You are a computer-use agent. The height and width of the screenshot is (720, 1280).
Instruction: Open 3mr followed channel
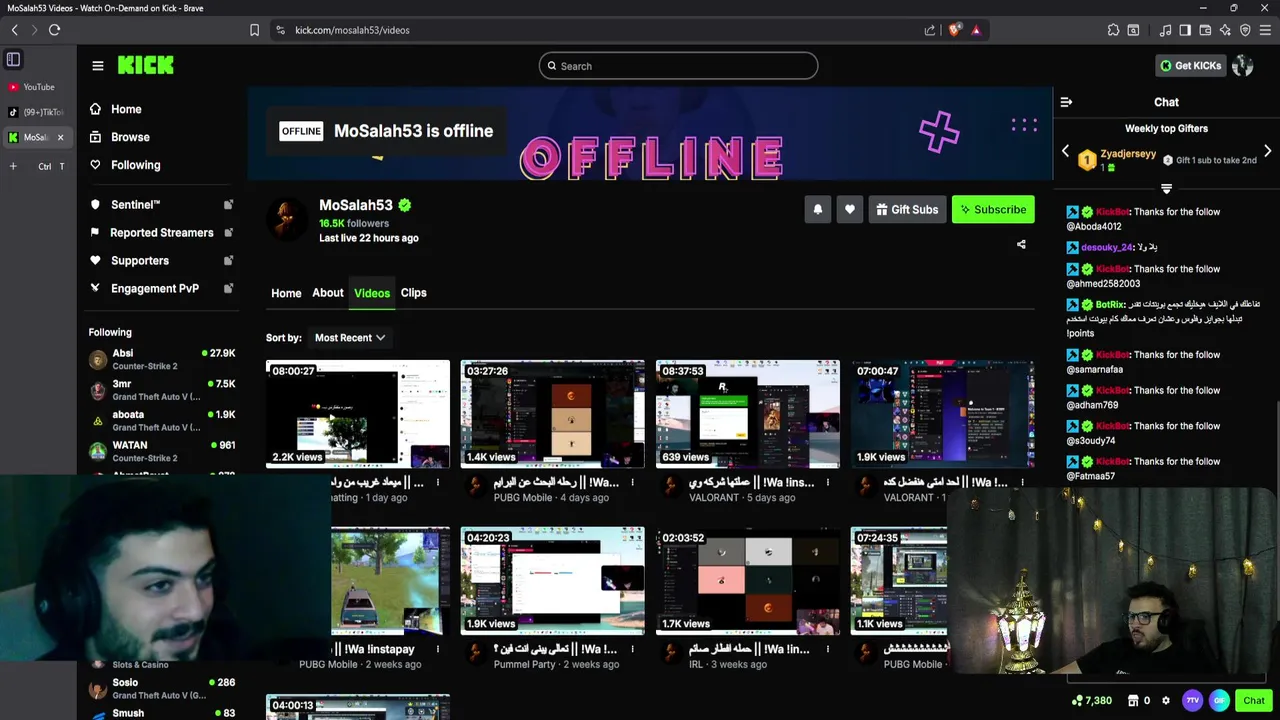(161, 390)
